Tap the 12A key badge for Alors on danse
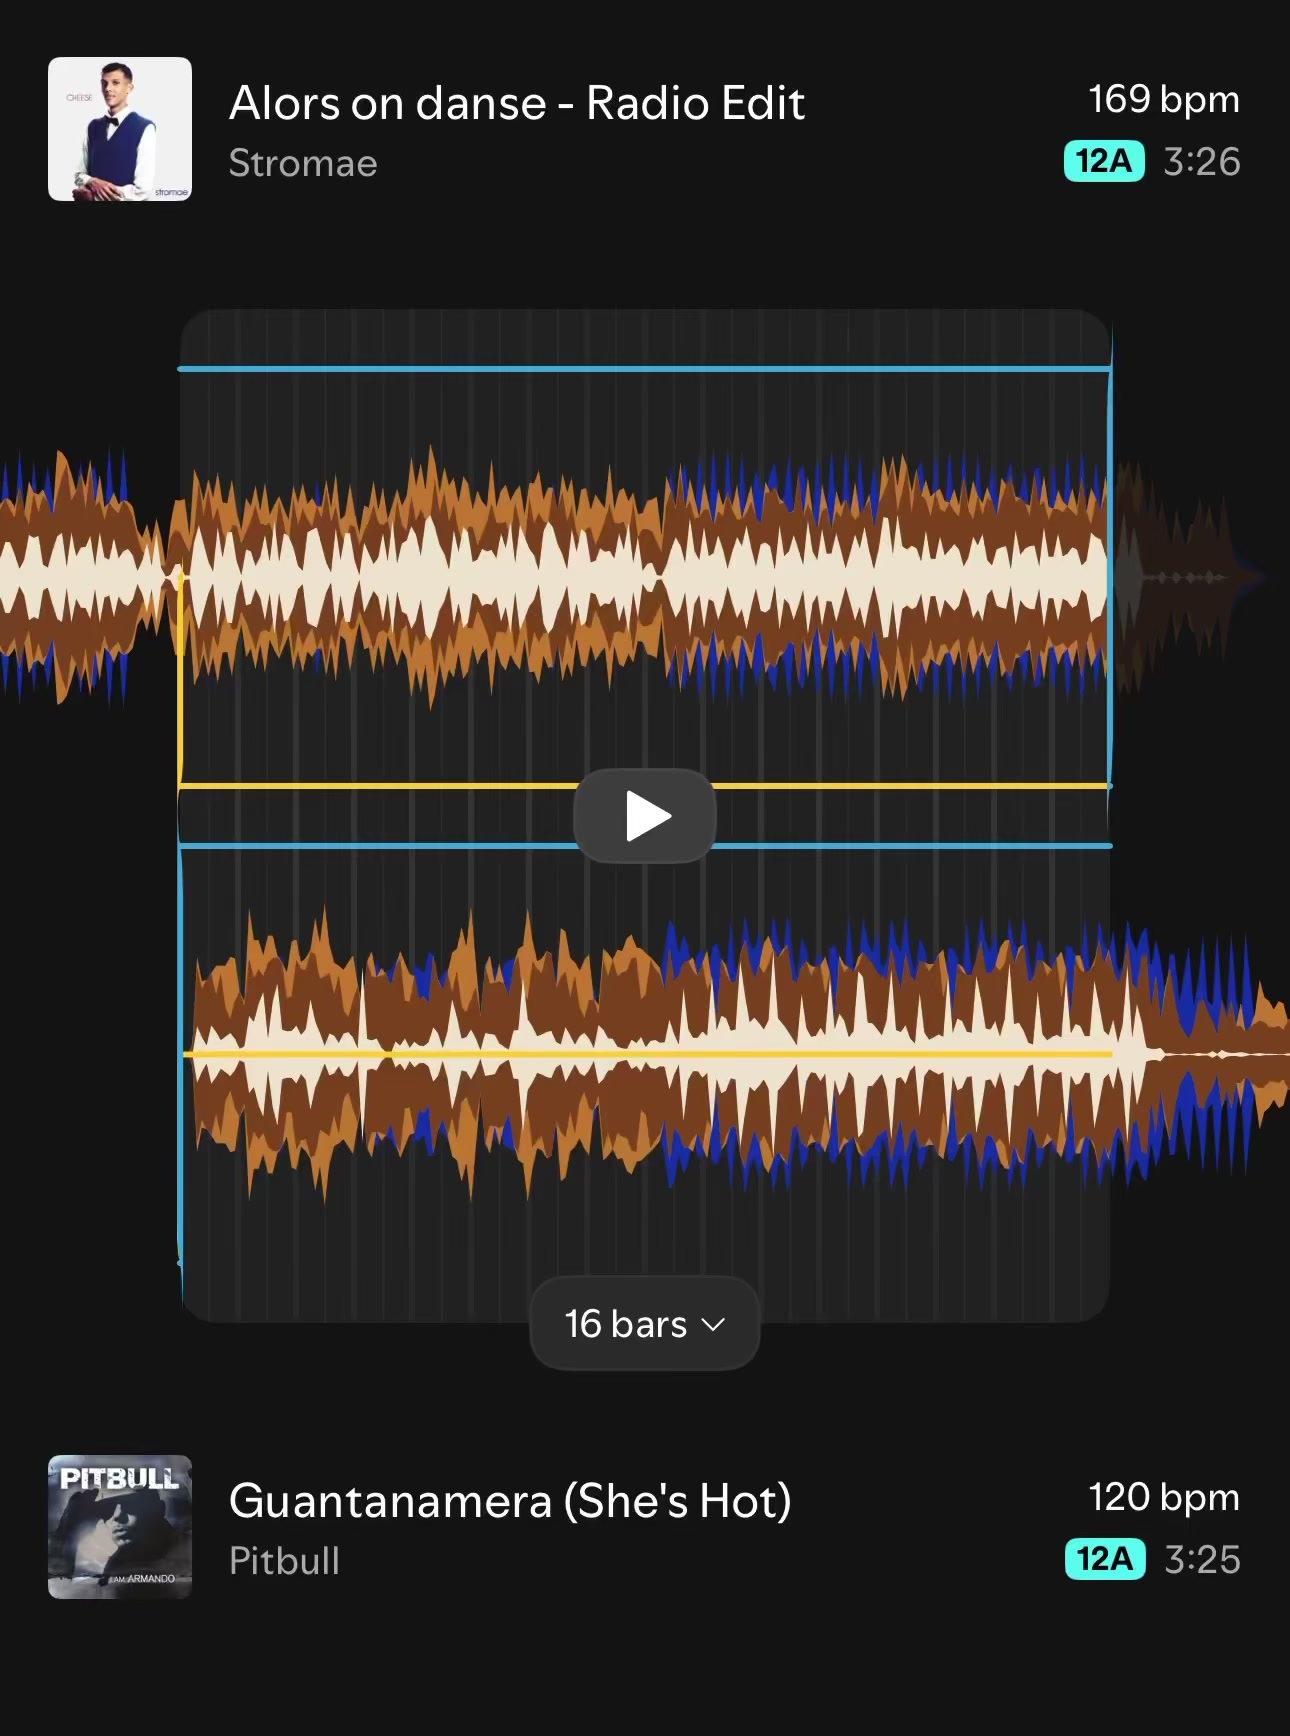This screenshot has width=1290, height=1736. (1104, 161)
